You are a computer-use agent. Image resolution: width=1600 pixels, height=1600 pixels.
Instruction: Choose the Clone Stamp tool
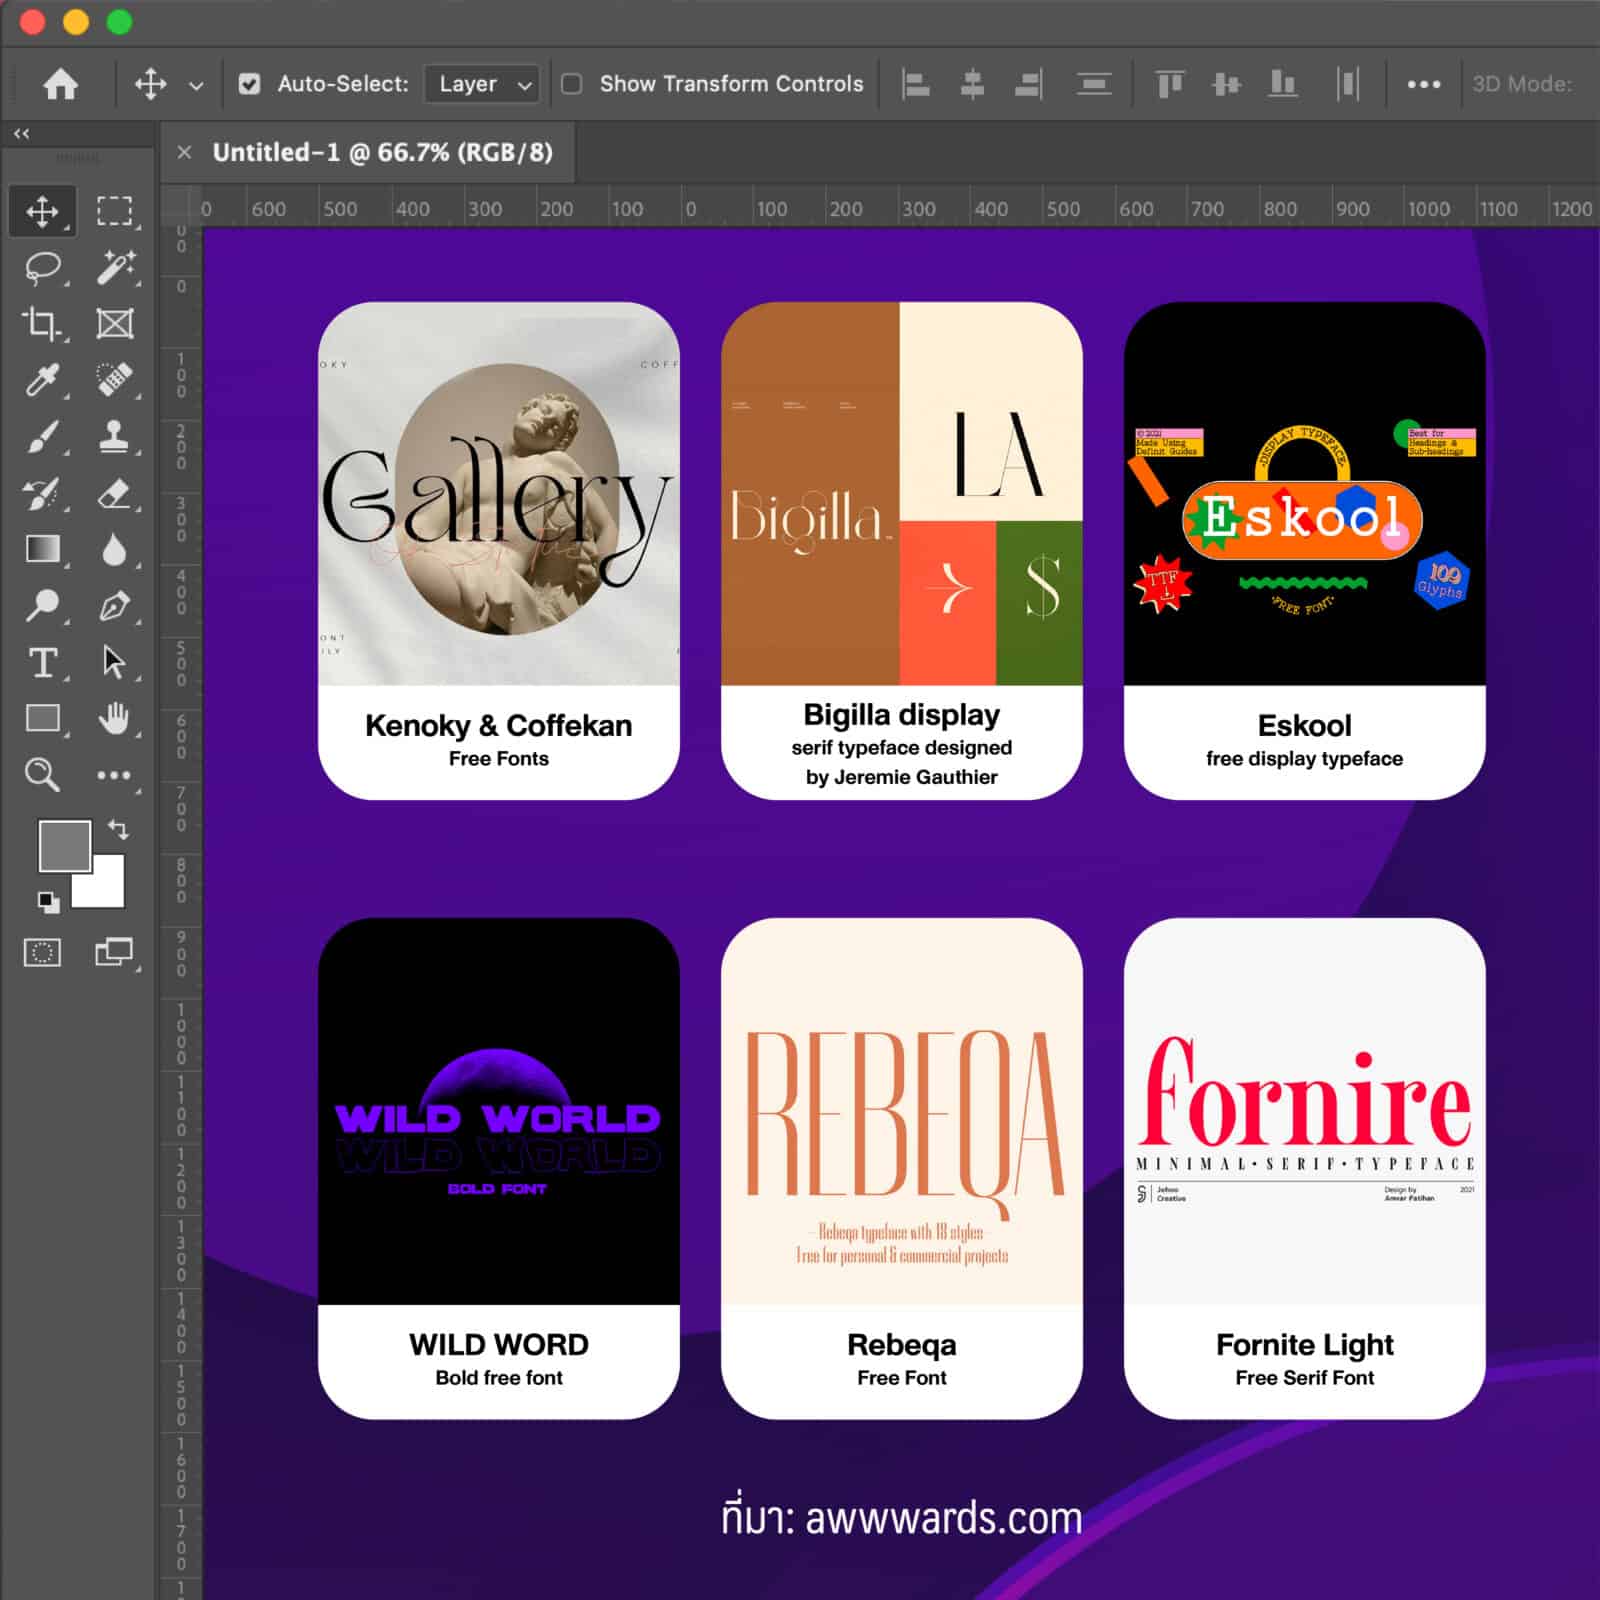(x=114, y=437)
